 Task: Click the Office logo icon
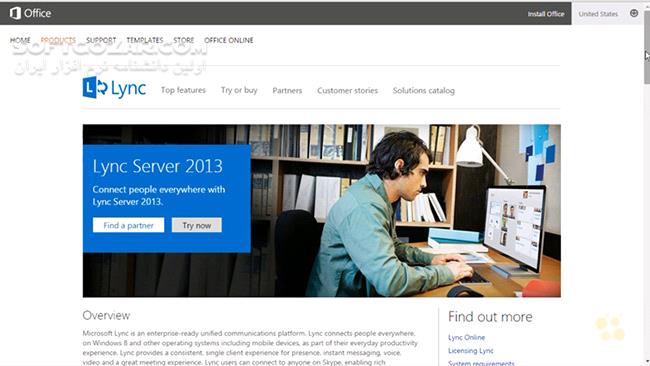coord(15,13)
